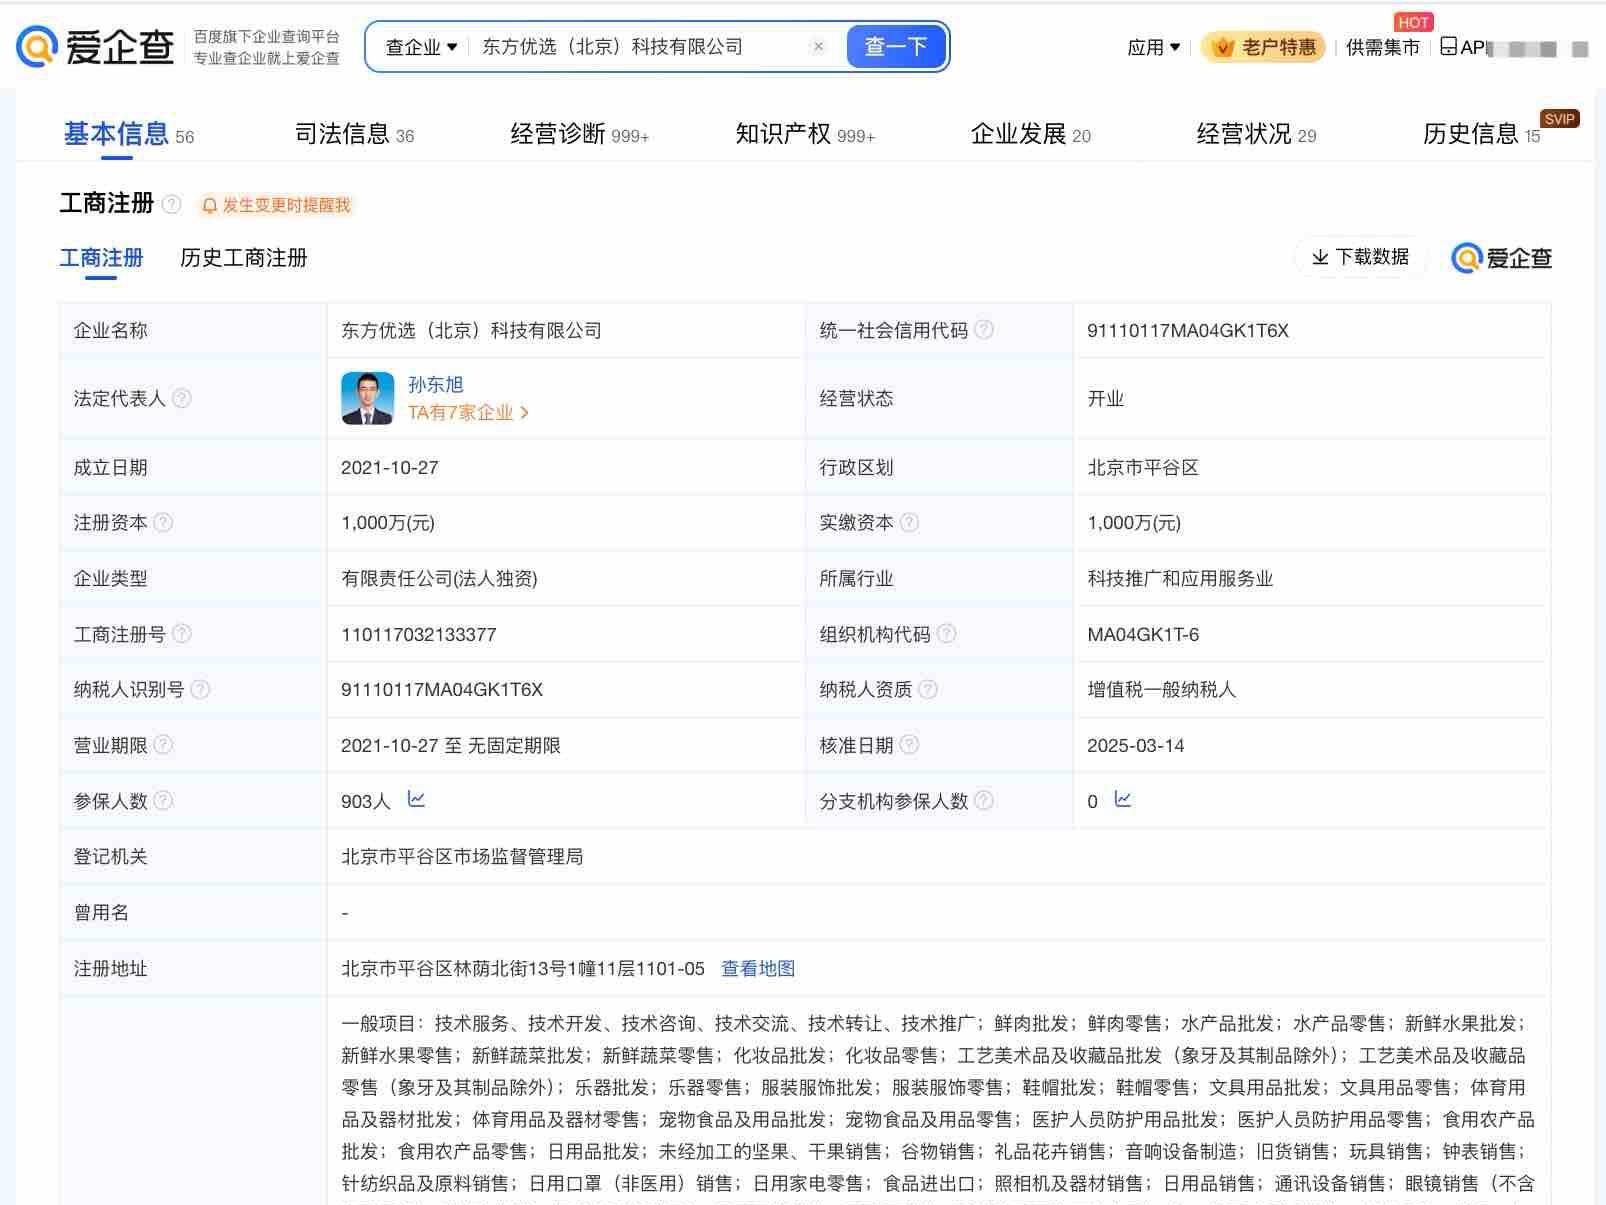Open the 查看地图 link for registered address
This screenshot has width=1606, height=1205.
758,968
